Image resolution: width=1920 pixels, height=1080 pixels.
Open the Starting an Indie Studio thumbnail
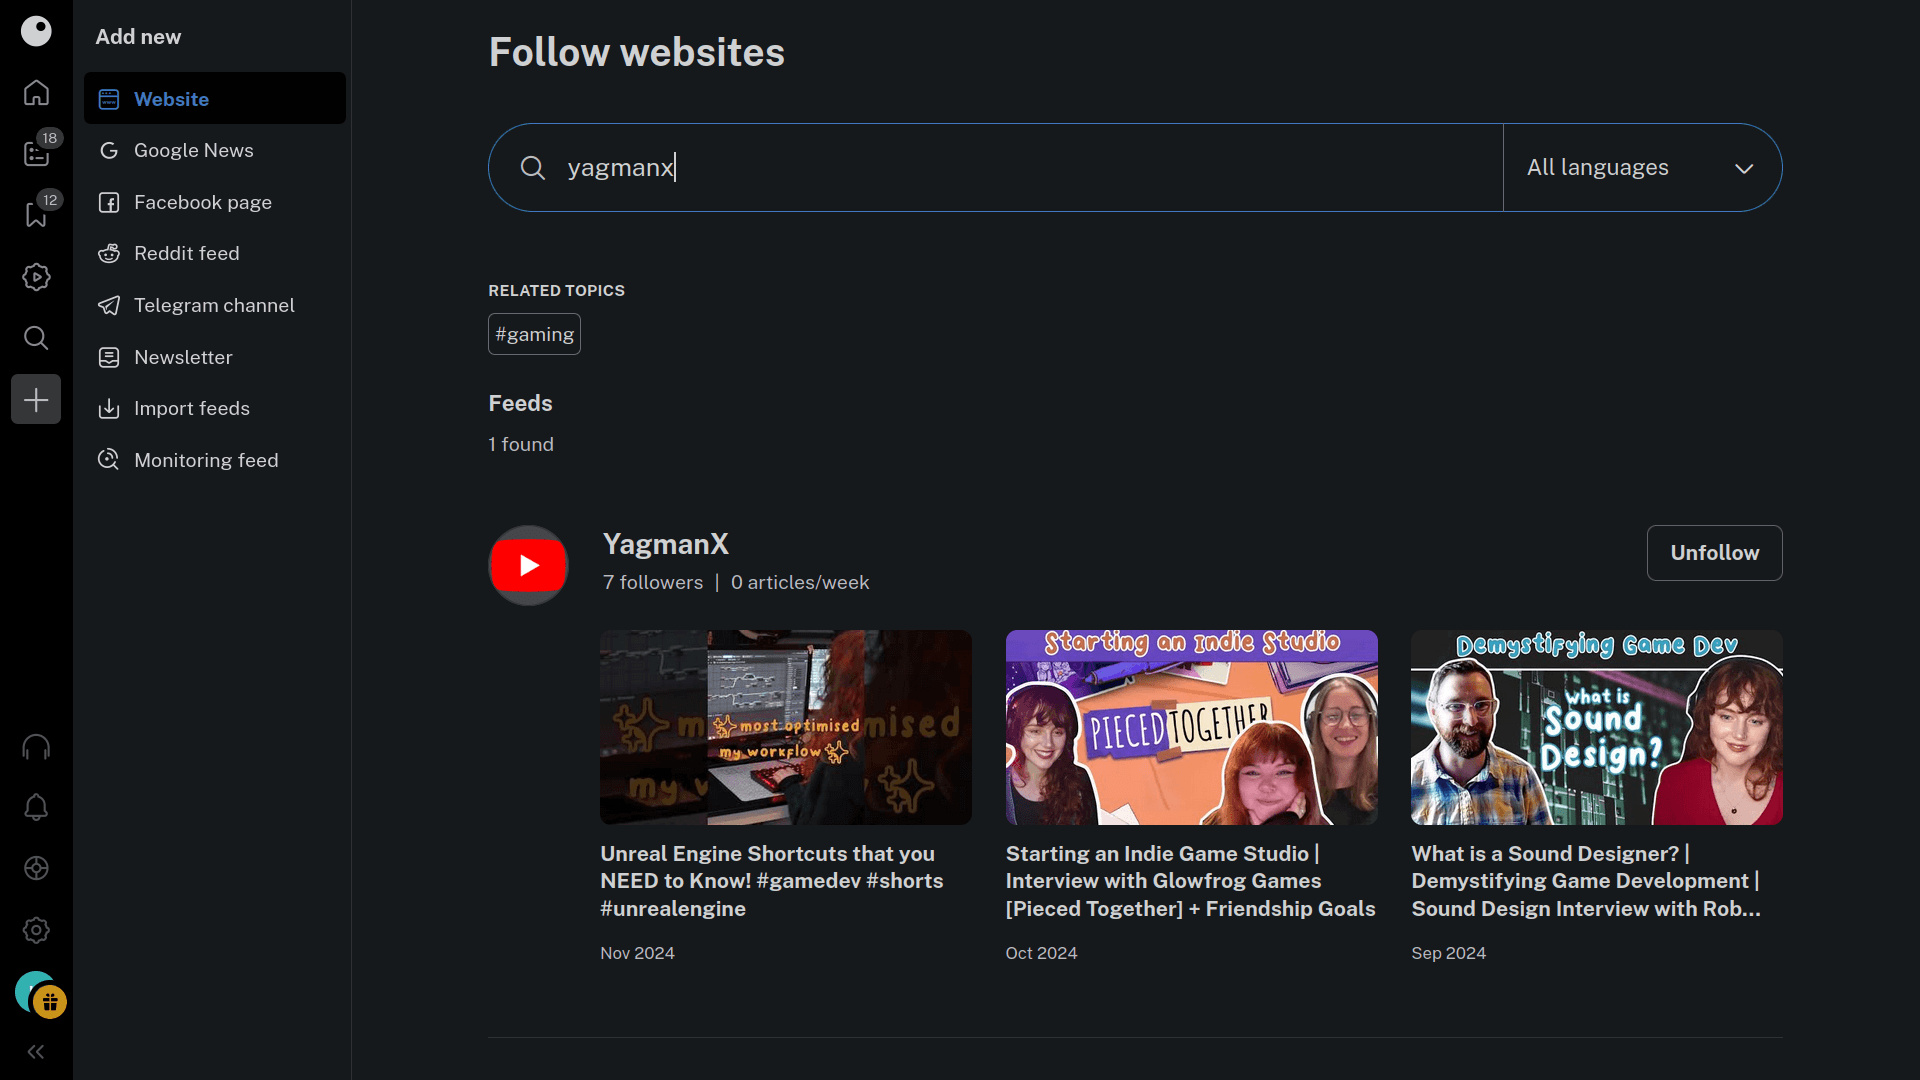(1191, 727)
